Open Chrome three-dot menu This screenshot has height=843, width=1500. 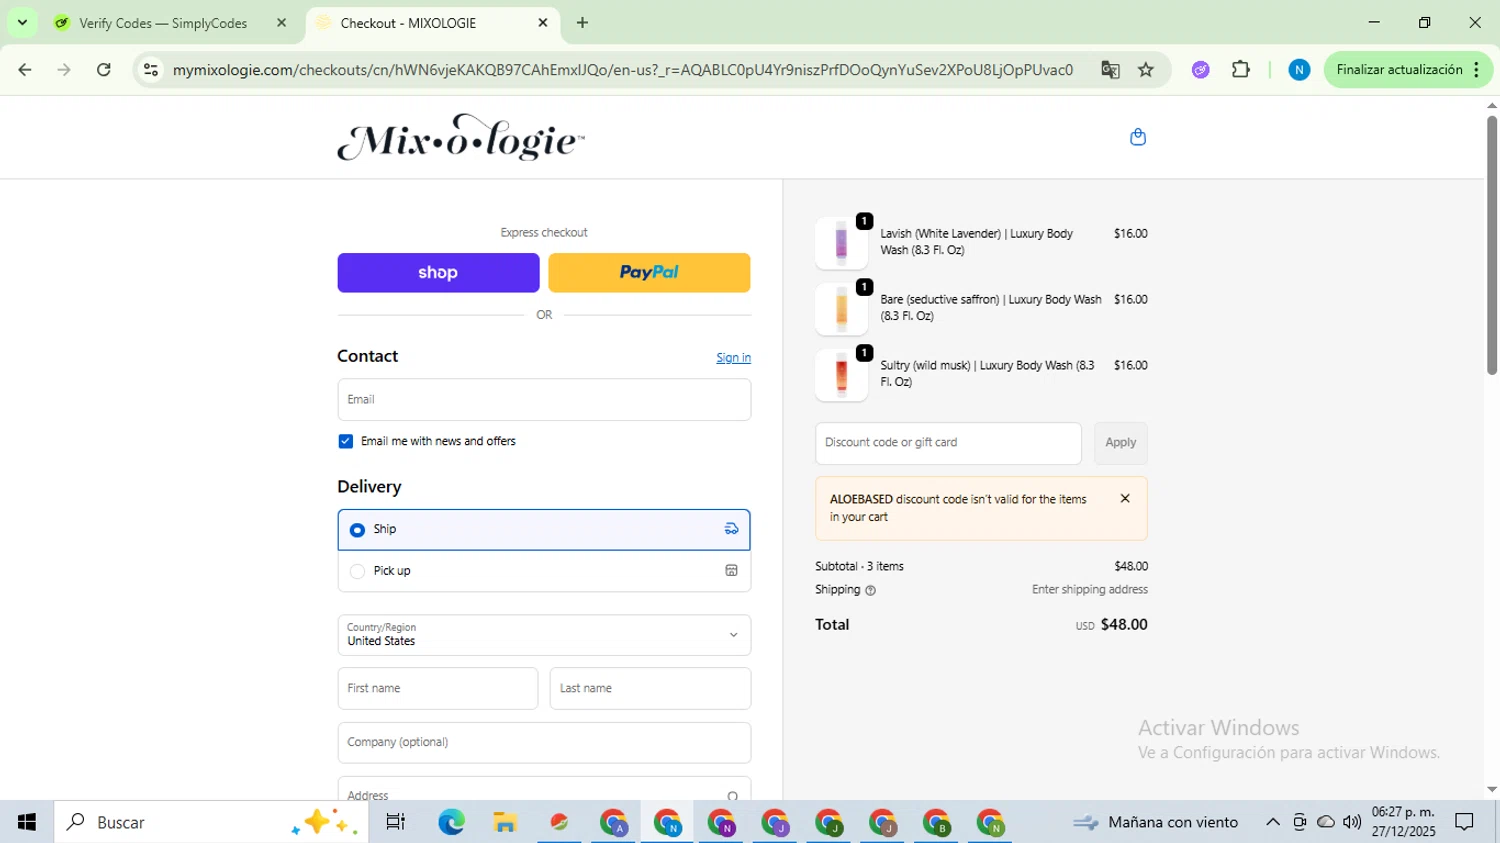pos(1476,70)
